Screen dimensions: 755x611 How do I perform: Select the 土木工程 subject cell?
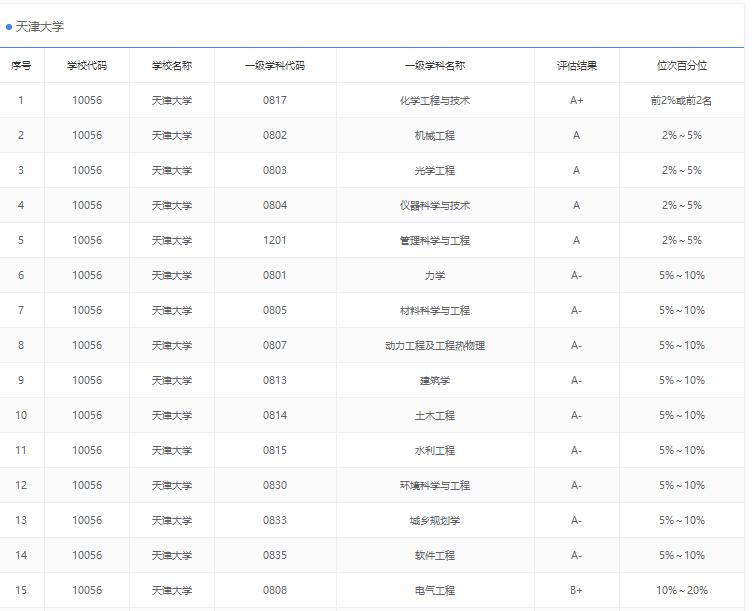click(x=435, y=416)
